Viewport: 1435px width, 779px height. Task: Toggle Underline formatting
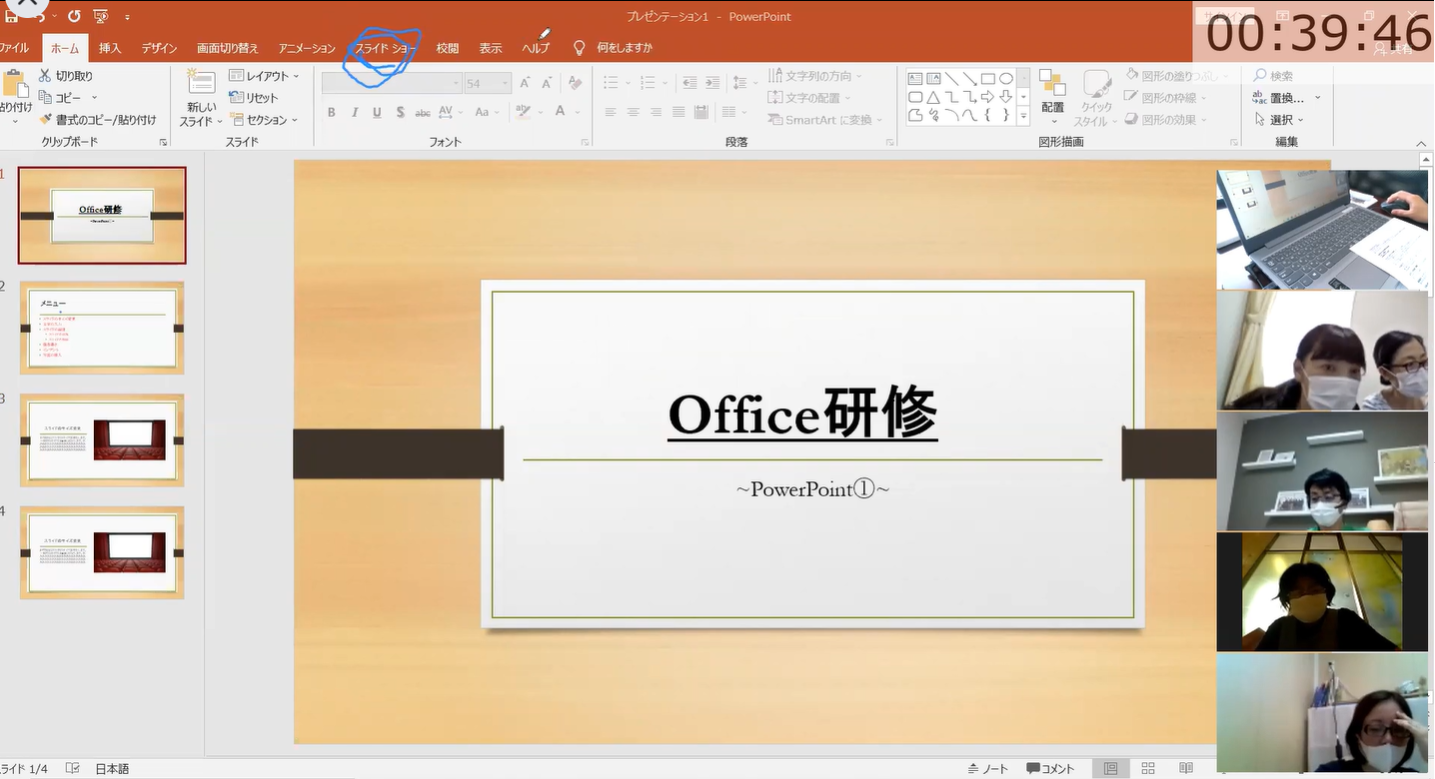click(x=377, y=112)
